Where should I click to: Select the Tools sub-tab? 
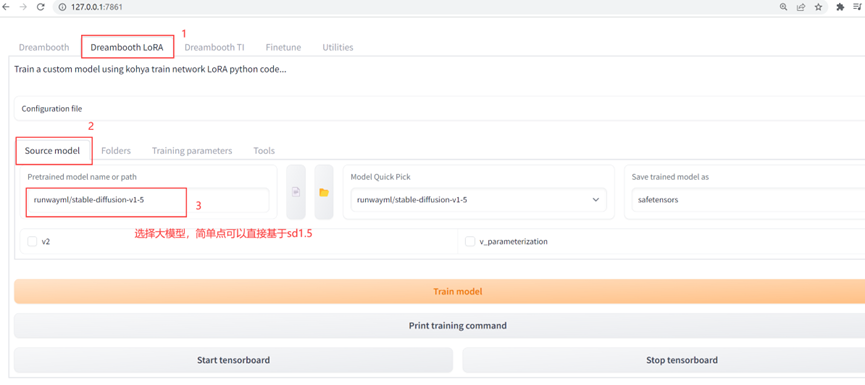264,151
